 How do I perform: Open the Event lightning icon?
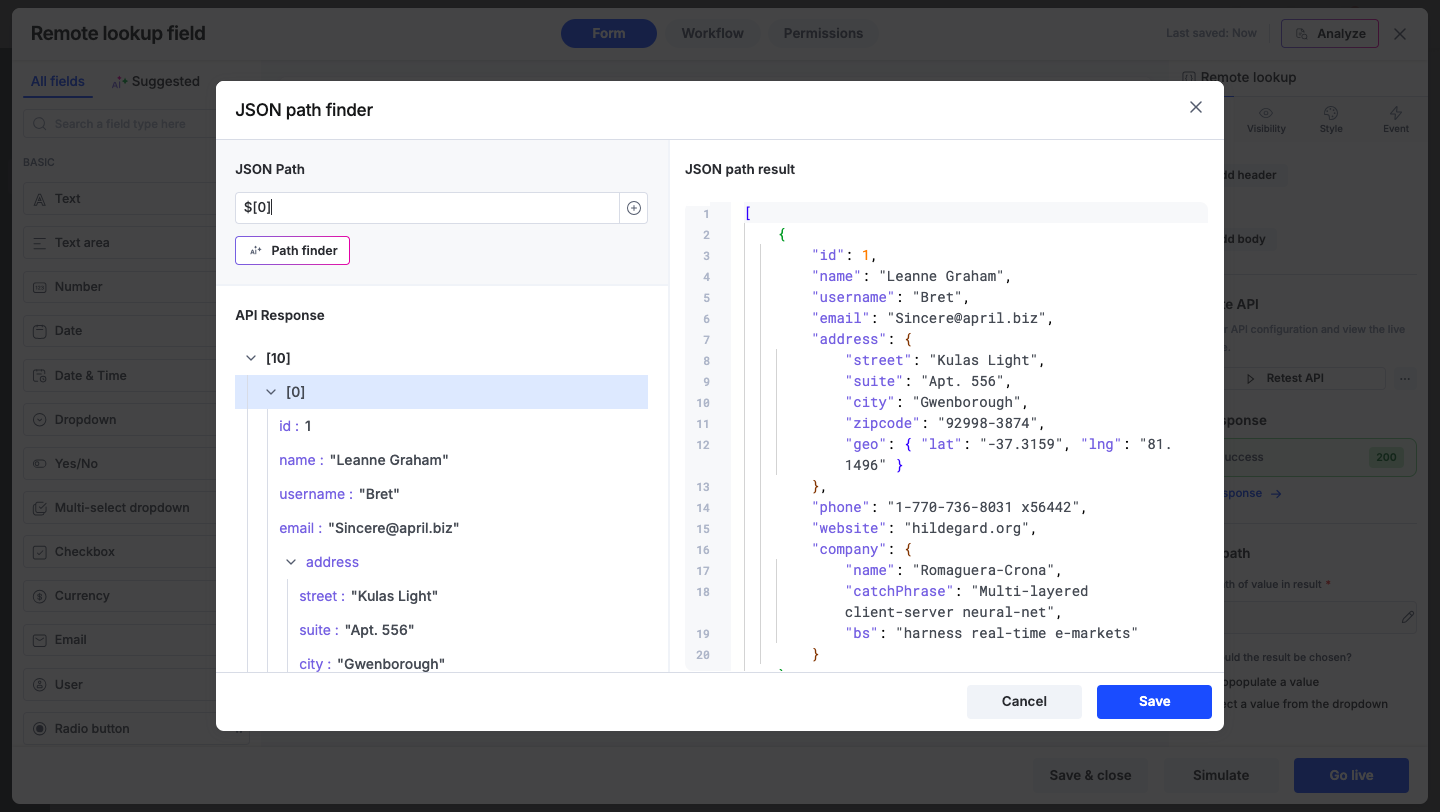1396,114
